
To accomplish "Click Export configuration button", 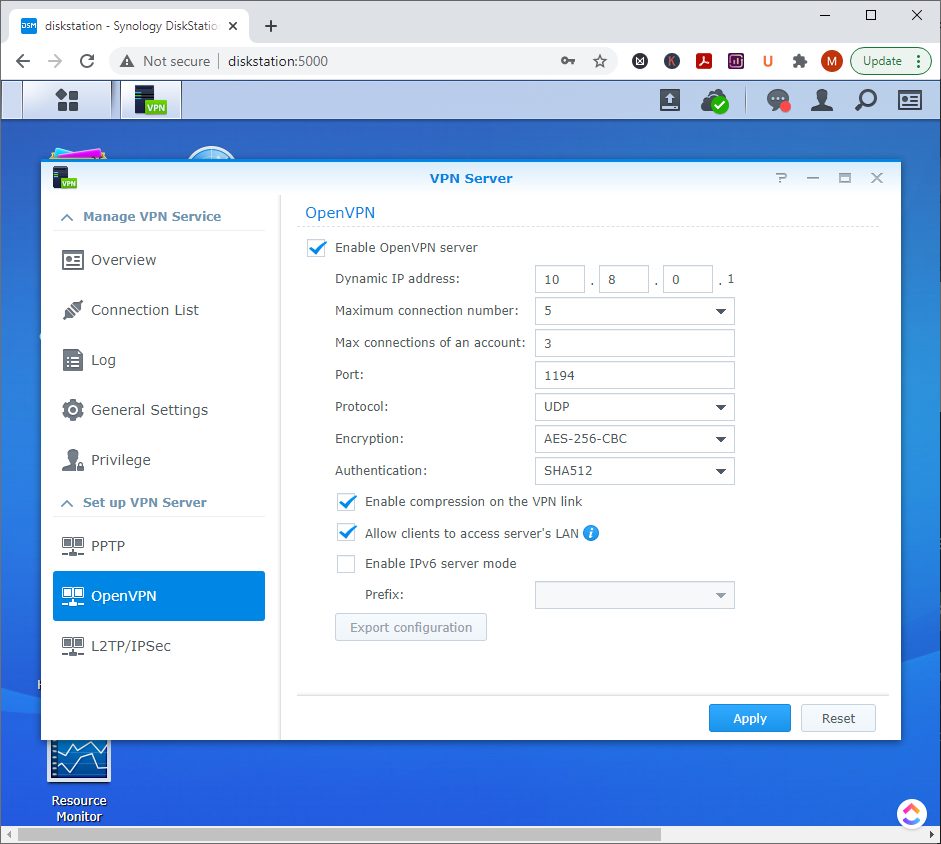I will click(410, 627).
